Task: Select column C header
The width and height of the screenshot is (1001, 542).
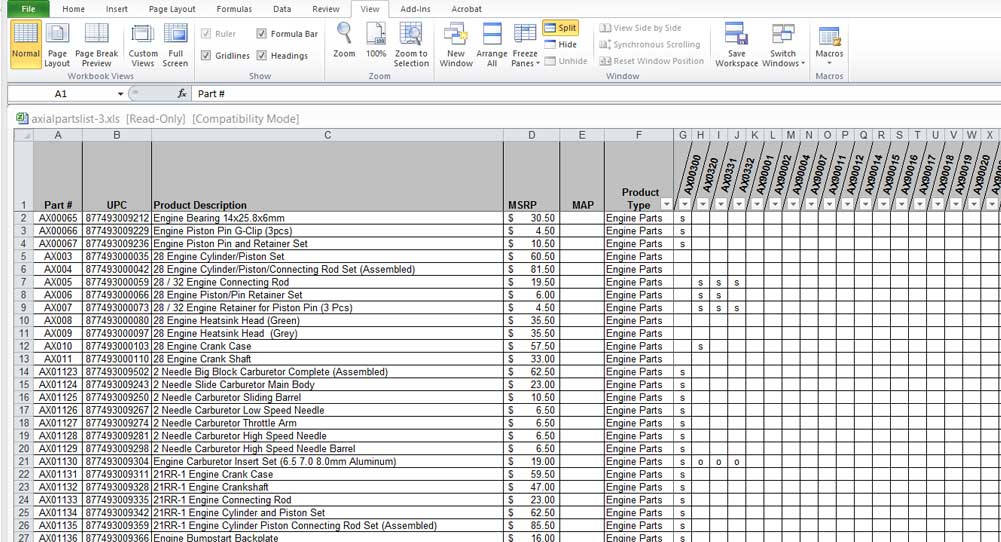Action: [x=327, y=135]
